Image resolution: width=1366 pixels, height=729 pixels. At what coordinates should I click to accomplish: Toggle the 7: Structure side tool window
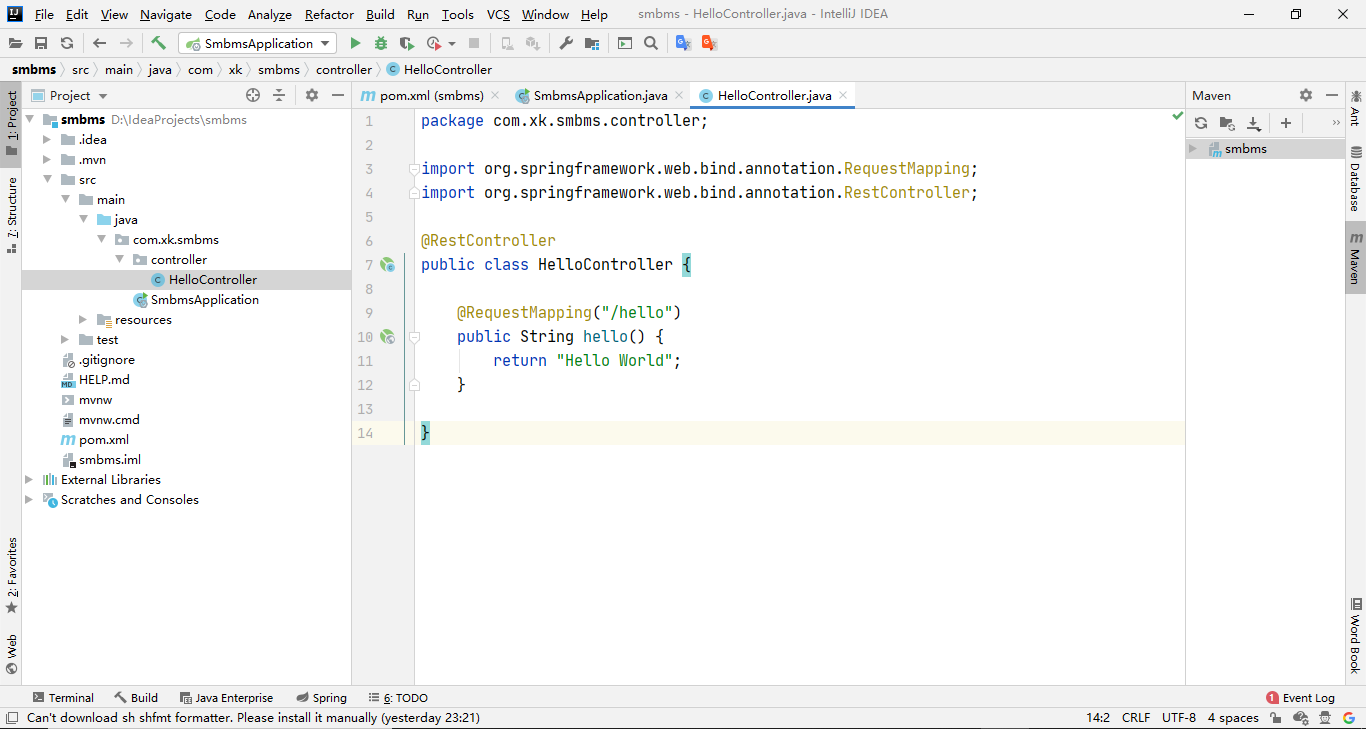11,214
